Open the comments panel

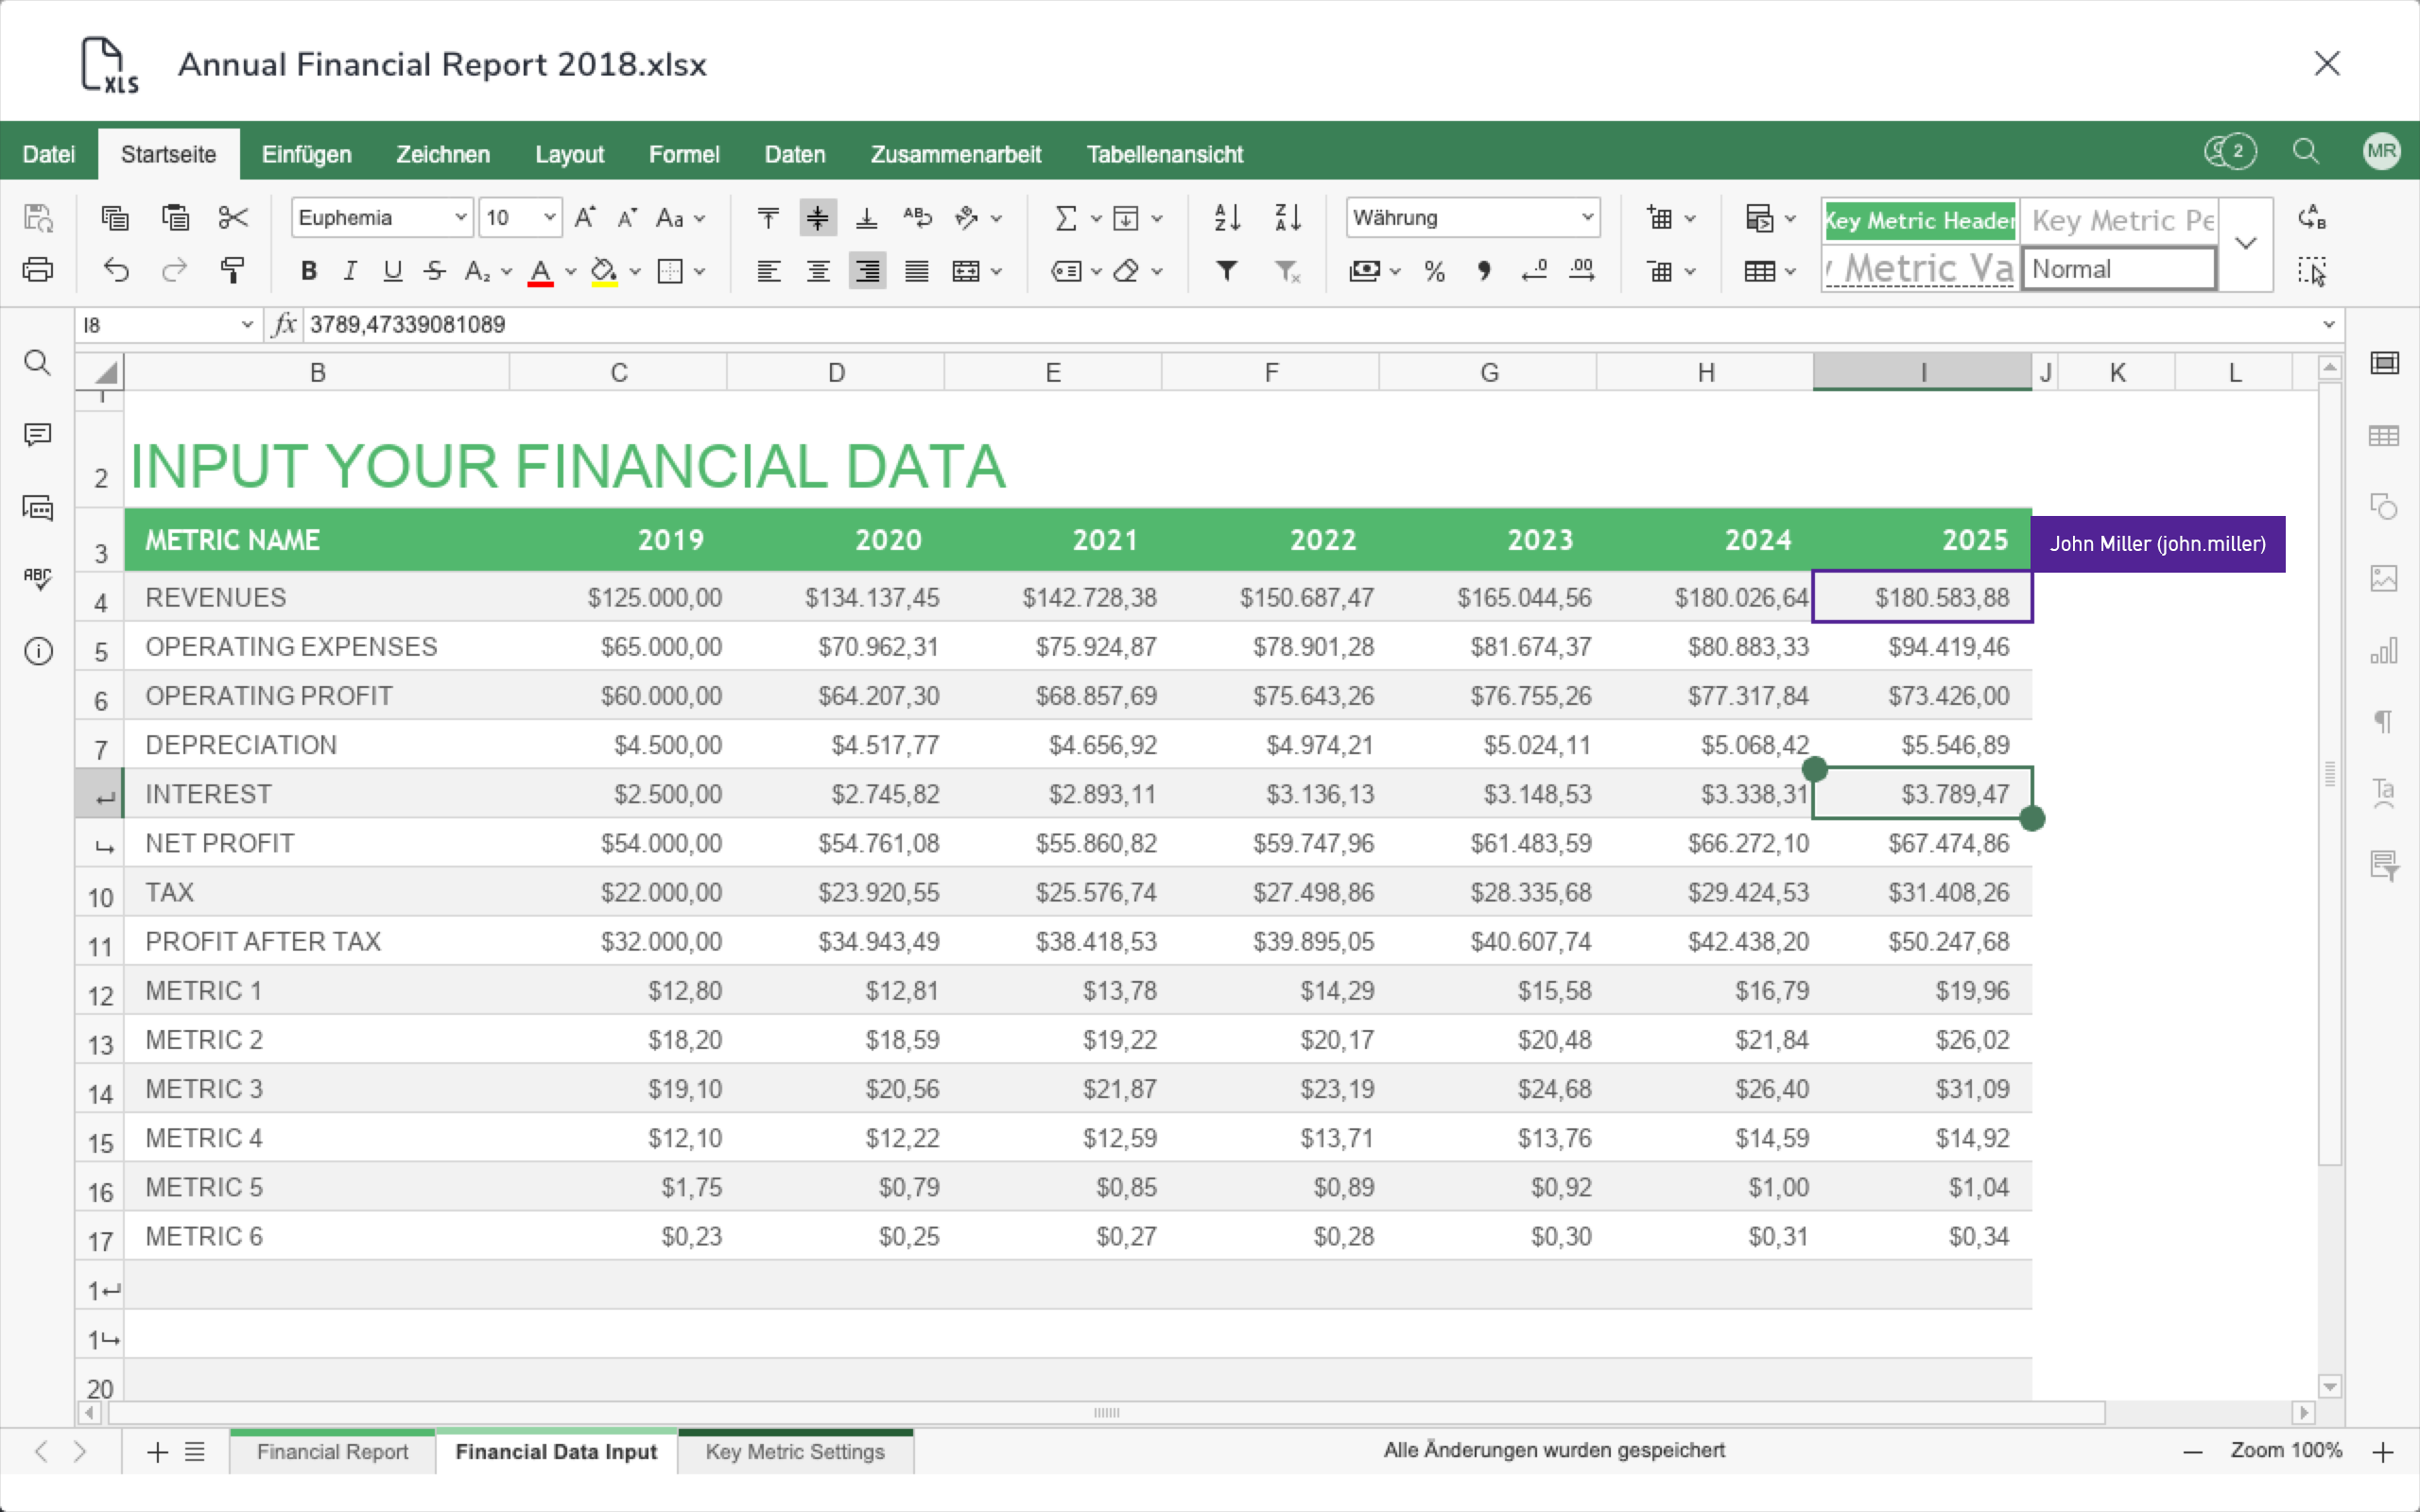click(x=38, y=434)
